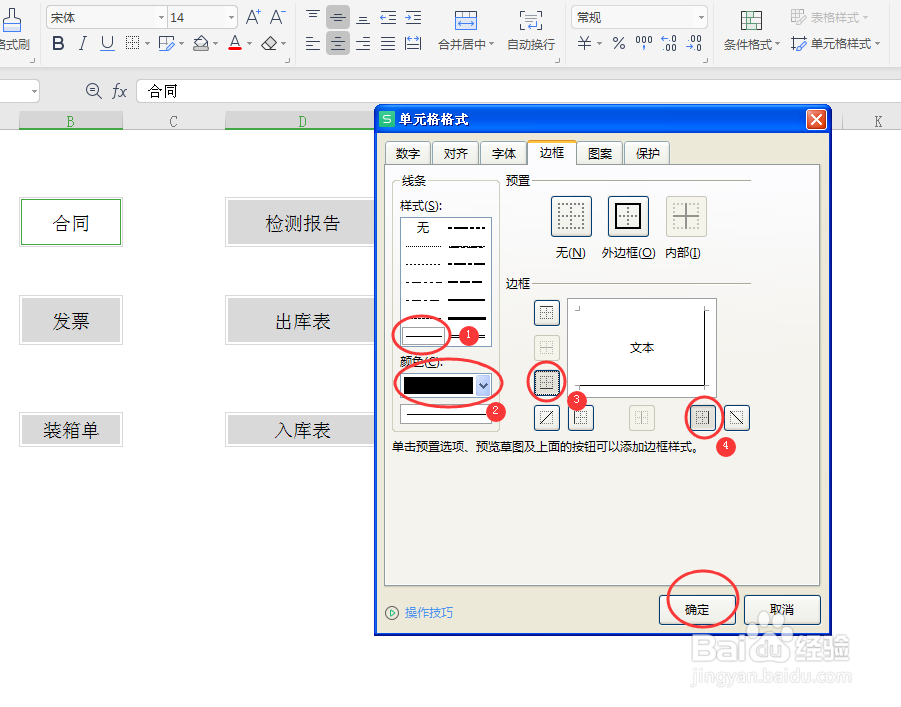
Task: Click the decrease indent icon
Action: 388,17
